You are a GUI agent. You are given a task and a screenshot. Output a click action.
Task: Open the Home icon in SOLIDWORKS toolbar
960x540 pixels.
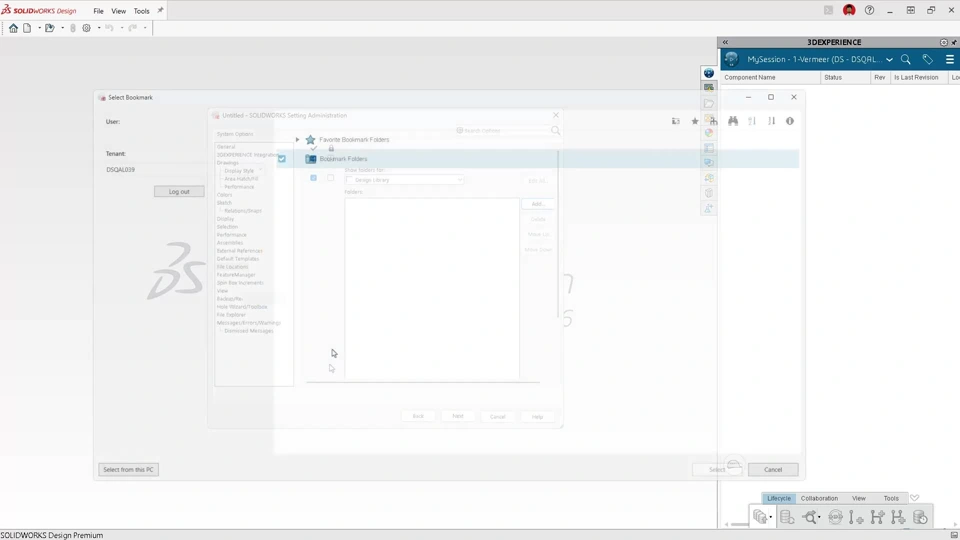click(x=13, y=28)
